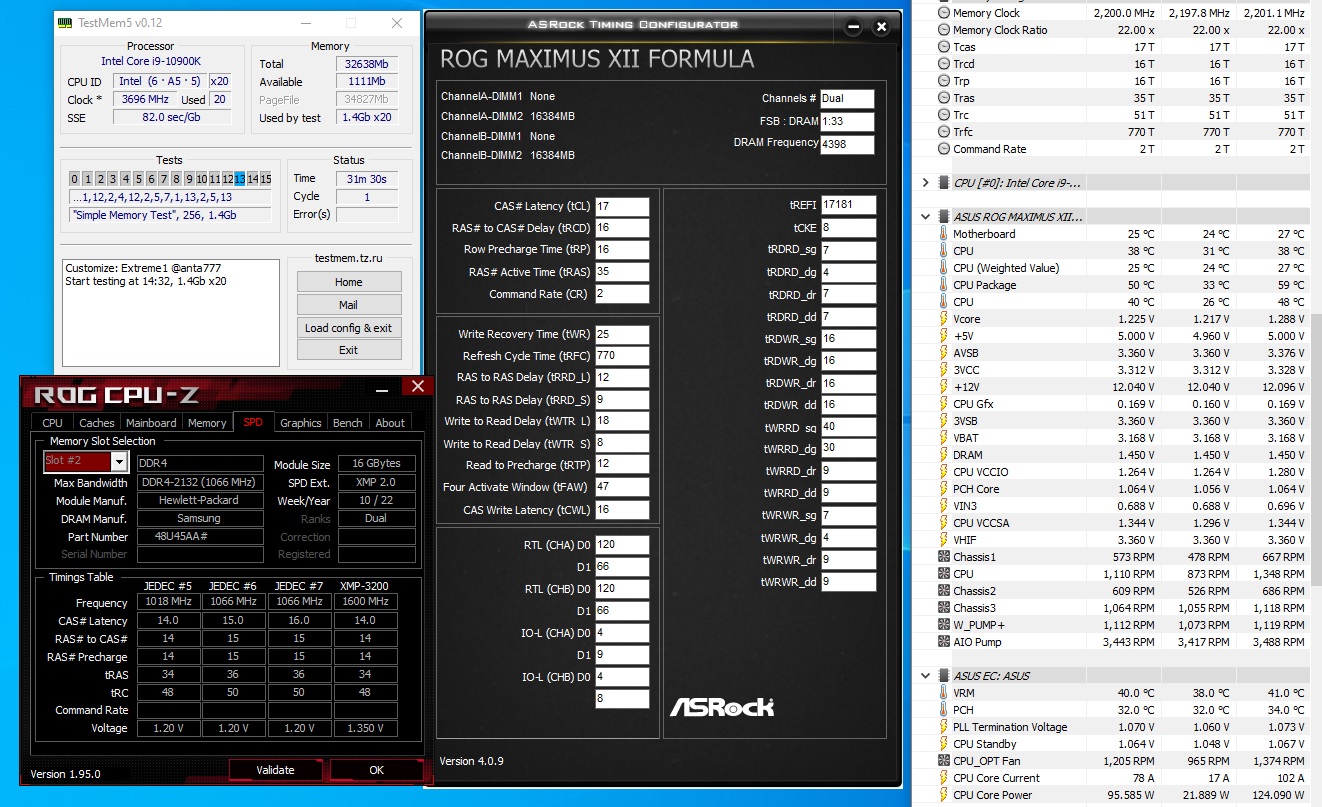
Task: Click the CAS# Latency (tCL) field
Action: (x=622, y=207)
